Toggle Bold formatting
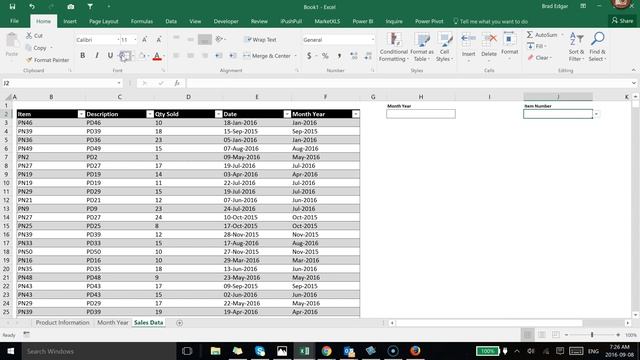The height and width of the screenshot is (360, 640). 82,56
